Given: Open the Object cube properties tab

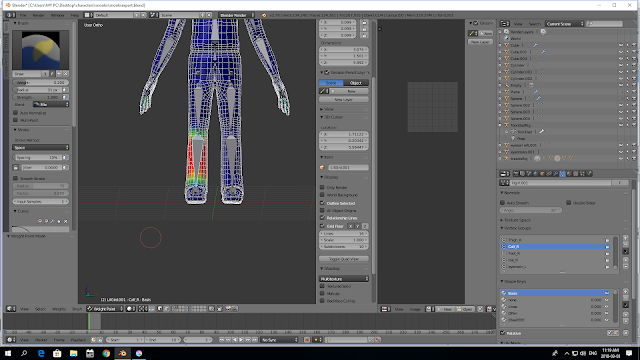Looking at the screenshot, I should [x=542, y=174].
